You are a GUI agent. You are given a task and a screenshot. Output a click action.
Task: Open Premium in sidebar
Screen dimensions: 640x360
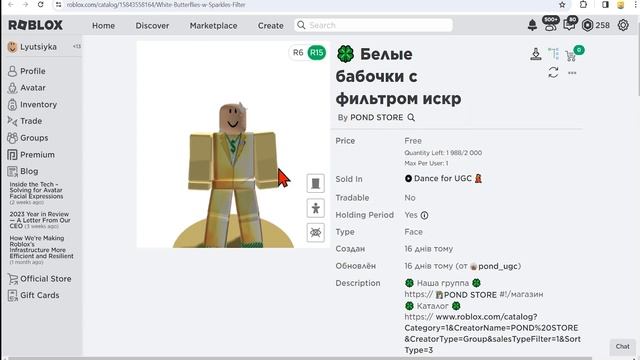pyautogui.click(x=31, y=155)
